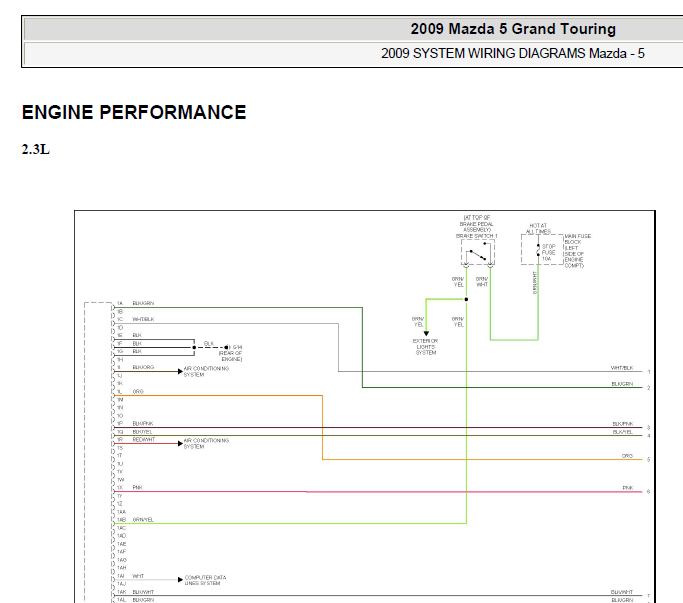The image size is (683, 603).
Task: Click 'BLK/YEL' wire label at pin 1Q
Action: point(142,432)
